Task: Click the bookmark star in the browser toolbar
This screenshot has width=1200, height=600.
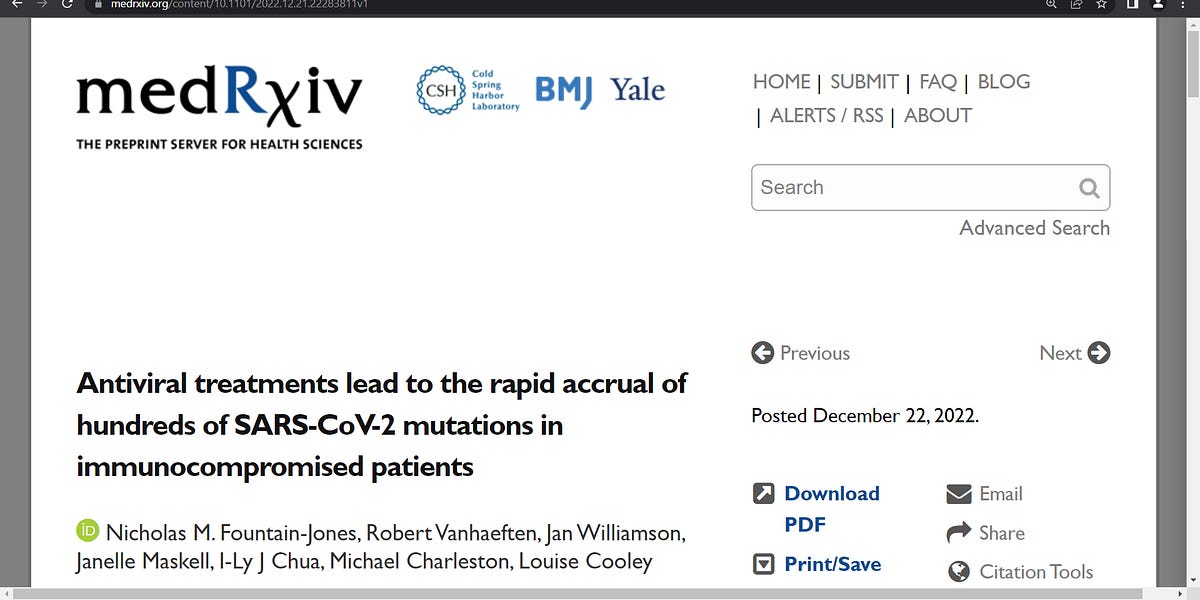Action: click(x=1100, y=6)
